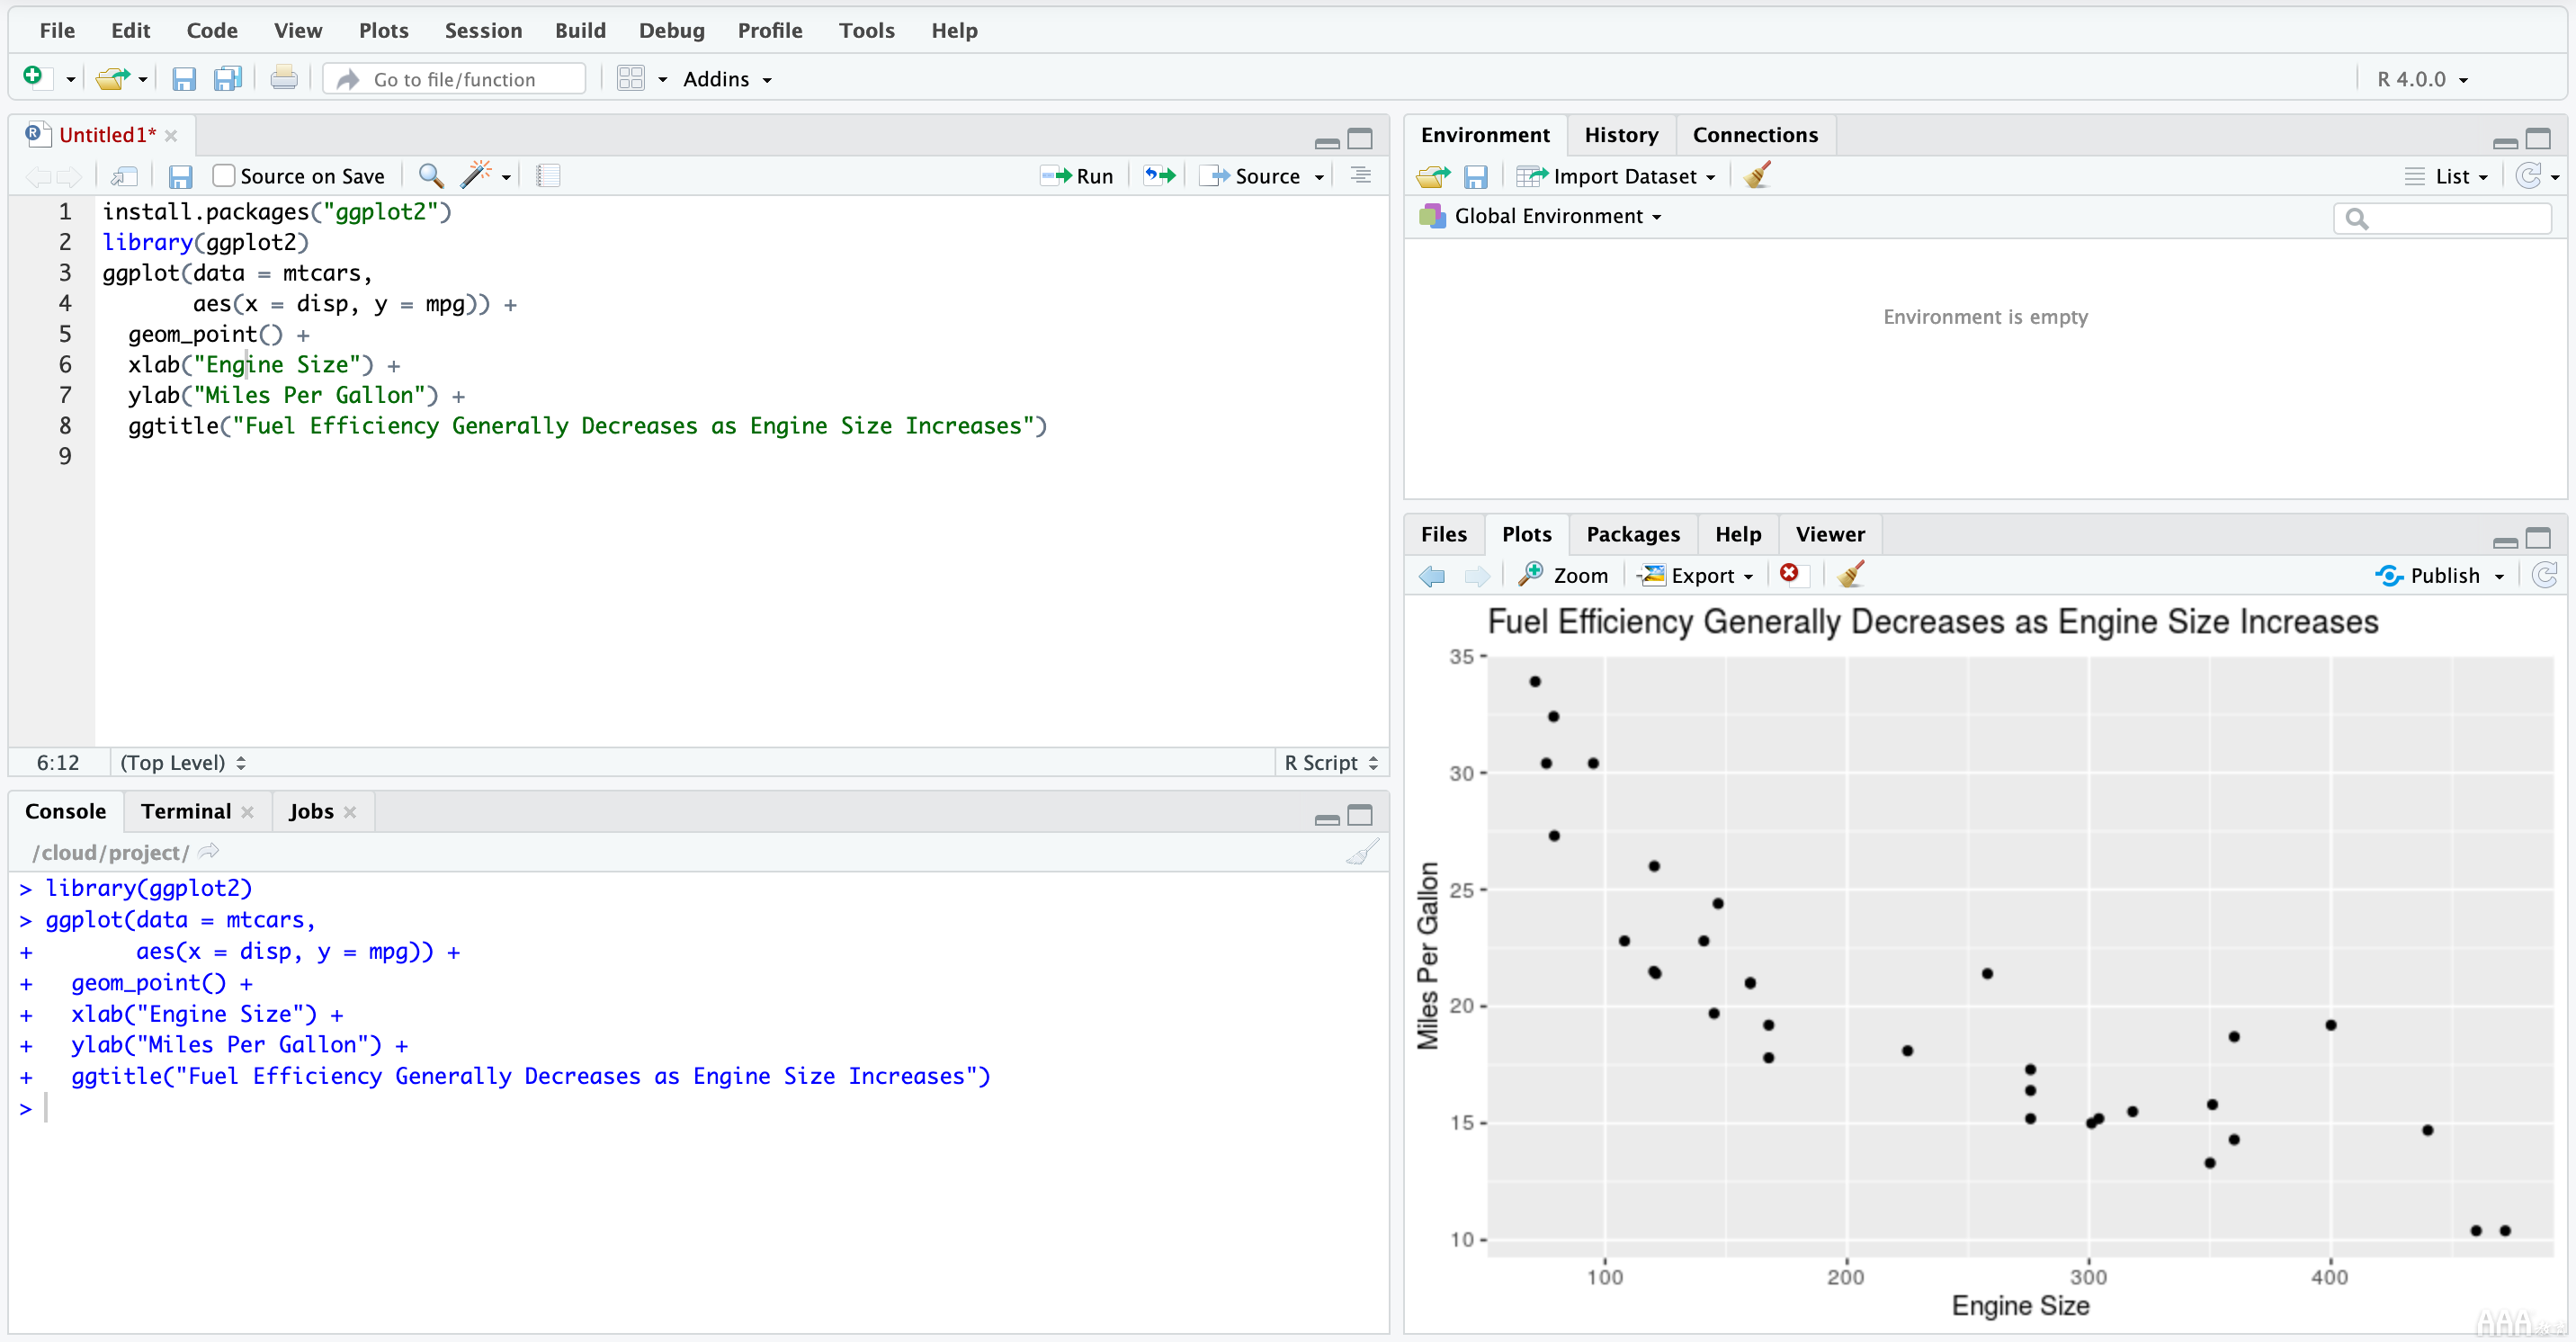Click the red error clear icon in Plots
Viewport: 2576px width, 1342px height.
[x=1791, y=576]
